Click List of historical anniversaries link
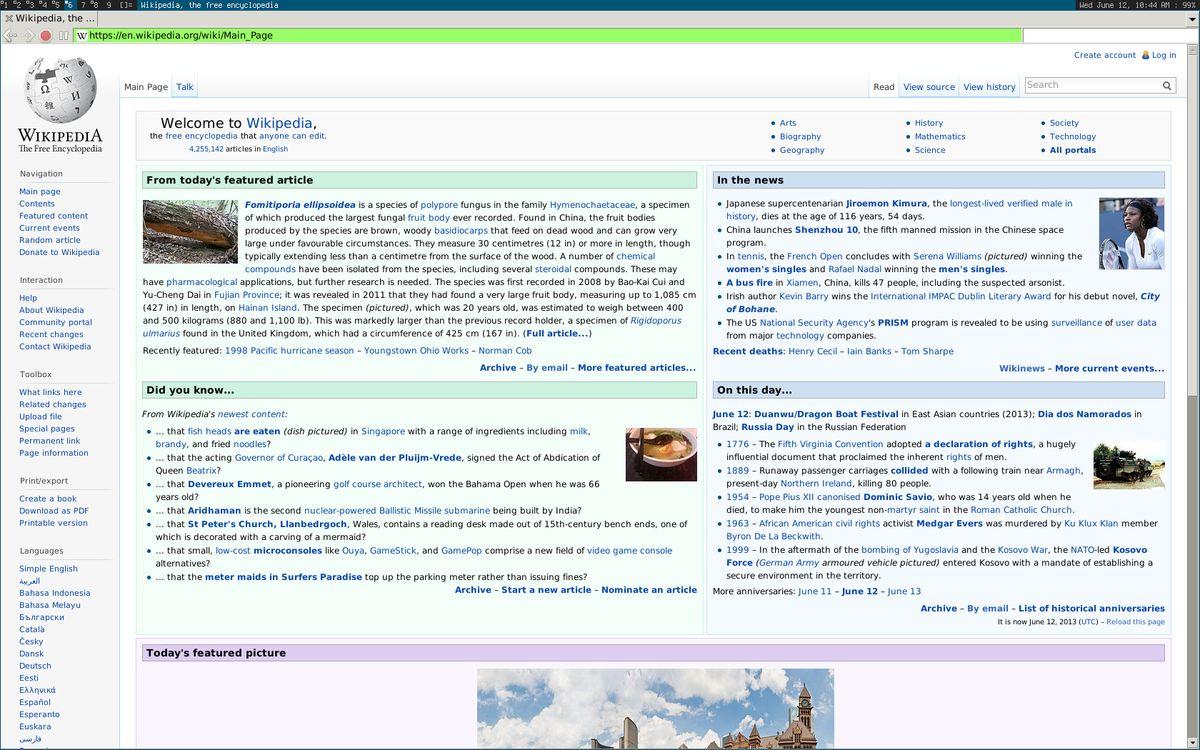Viewport: 1200px width, 750px height. point(1091,608)
